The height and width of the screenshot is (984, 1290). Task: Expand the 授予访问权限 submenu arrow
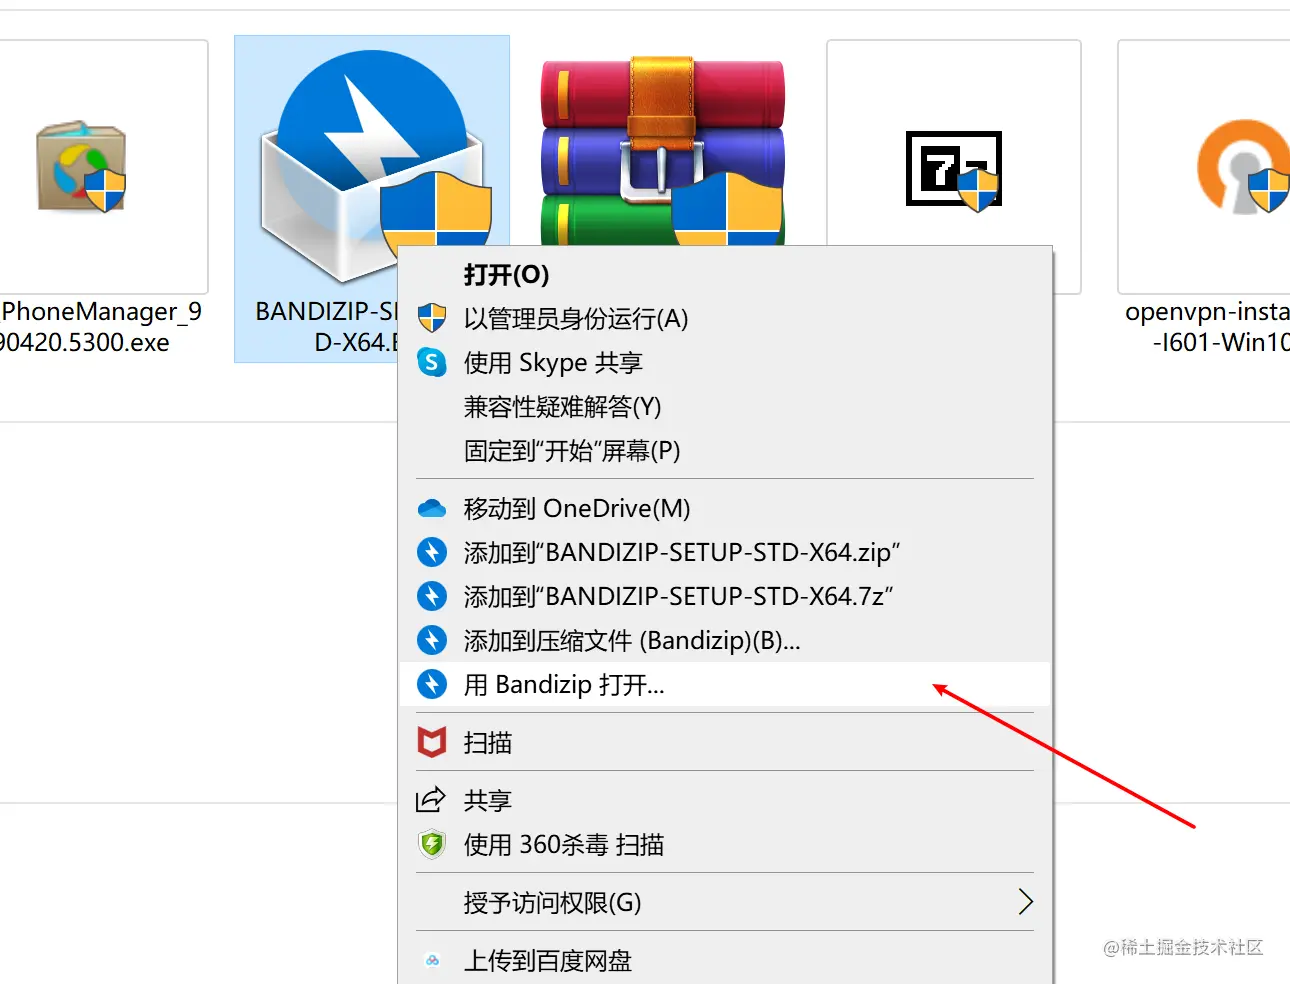pyautogui.click(x=1025, y=902)
